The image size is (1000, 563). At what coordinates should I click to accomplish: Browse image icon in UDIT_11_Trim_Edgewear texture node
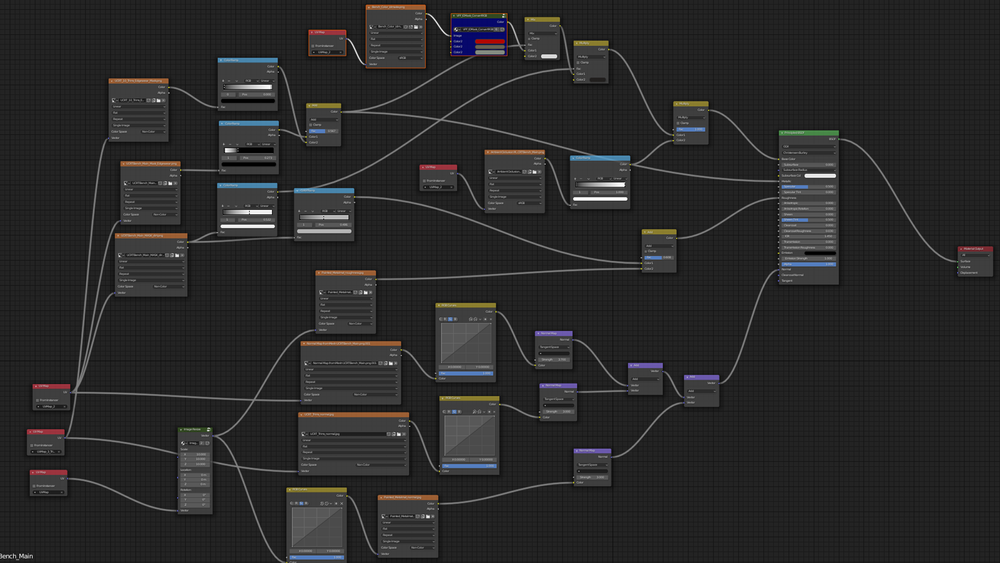[x=114, y=100]
